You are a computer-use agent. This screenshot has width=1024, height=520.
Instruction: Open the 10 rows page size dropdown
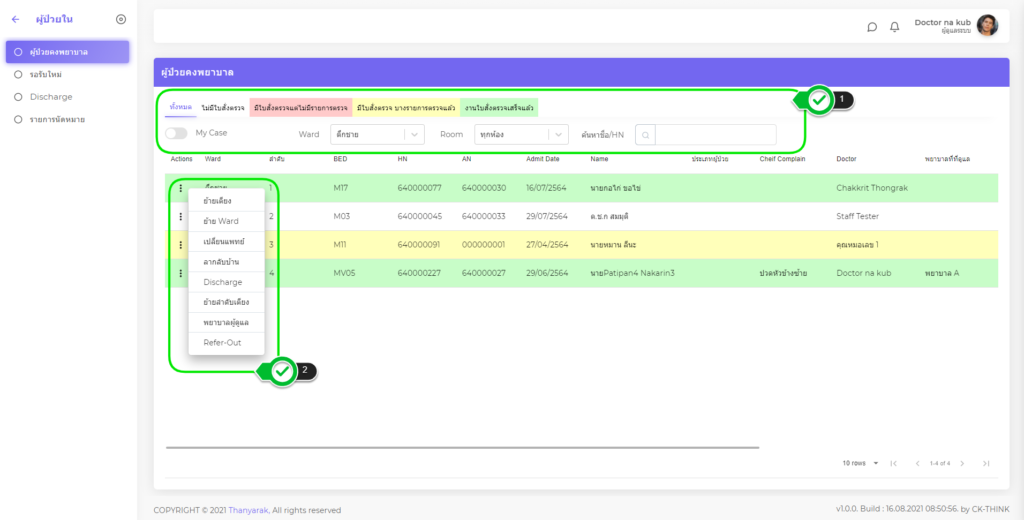coord(860,463)
